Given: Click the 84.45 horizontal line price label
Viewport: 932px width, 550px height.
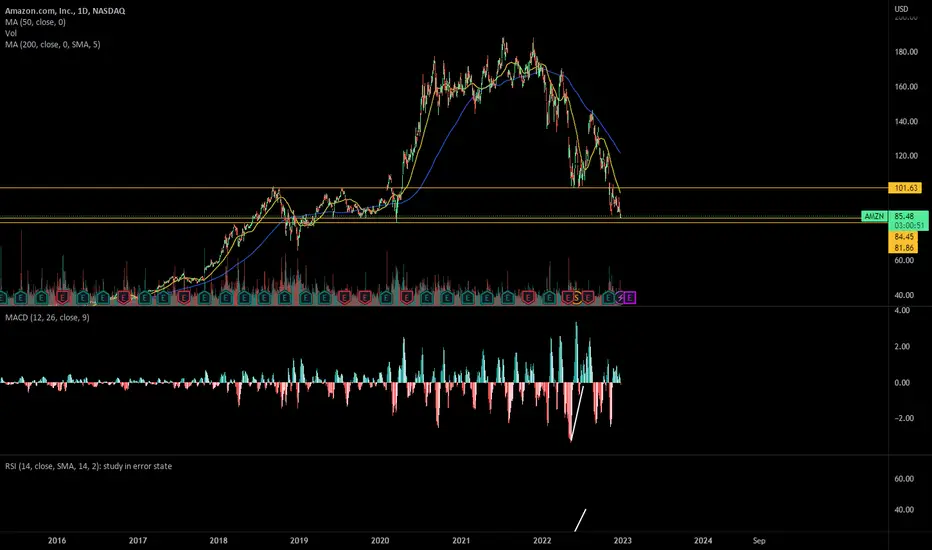Looking at the screenshot, I should tap(903, 237).
